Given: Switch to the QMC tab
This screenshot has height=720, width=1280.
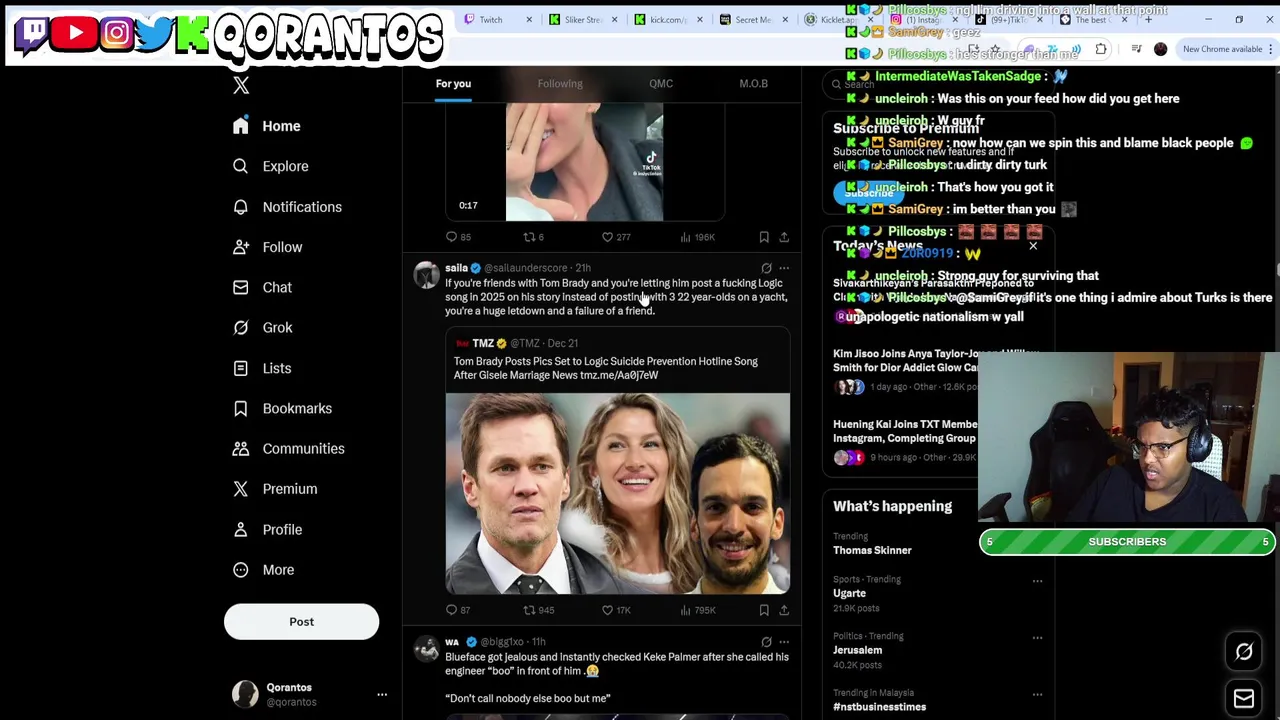Looking at the screenshot, I should pyautogui.click(x=661, y=84).
